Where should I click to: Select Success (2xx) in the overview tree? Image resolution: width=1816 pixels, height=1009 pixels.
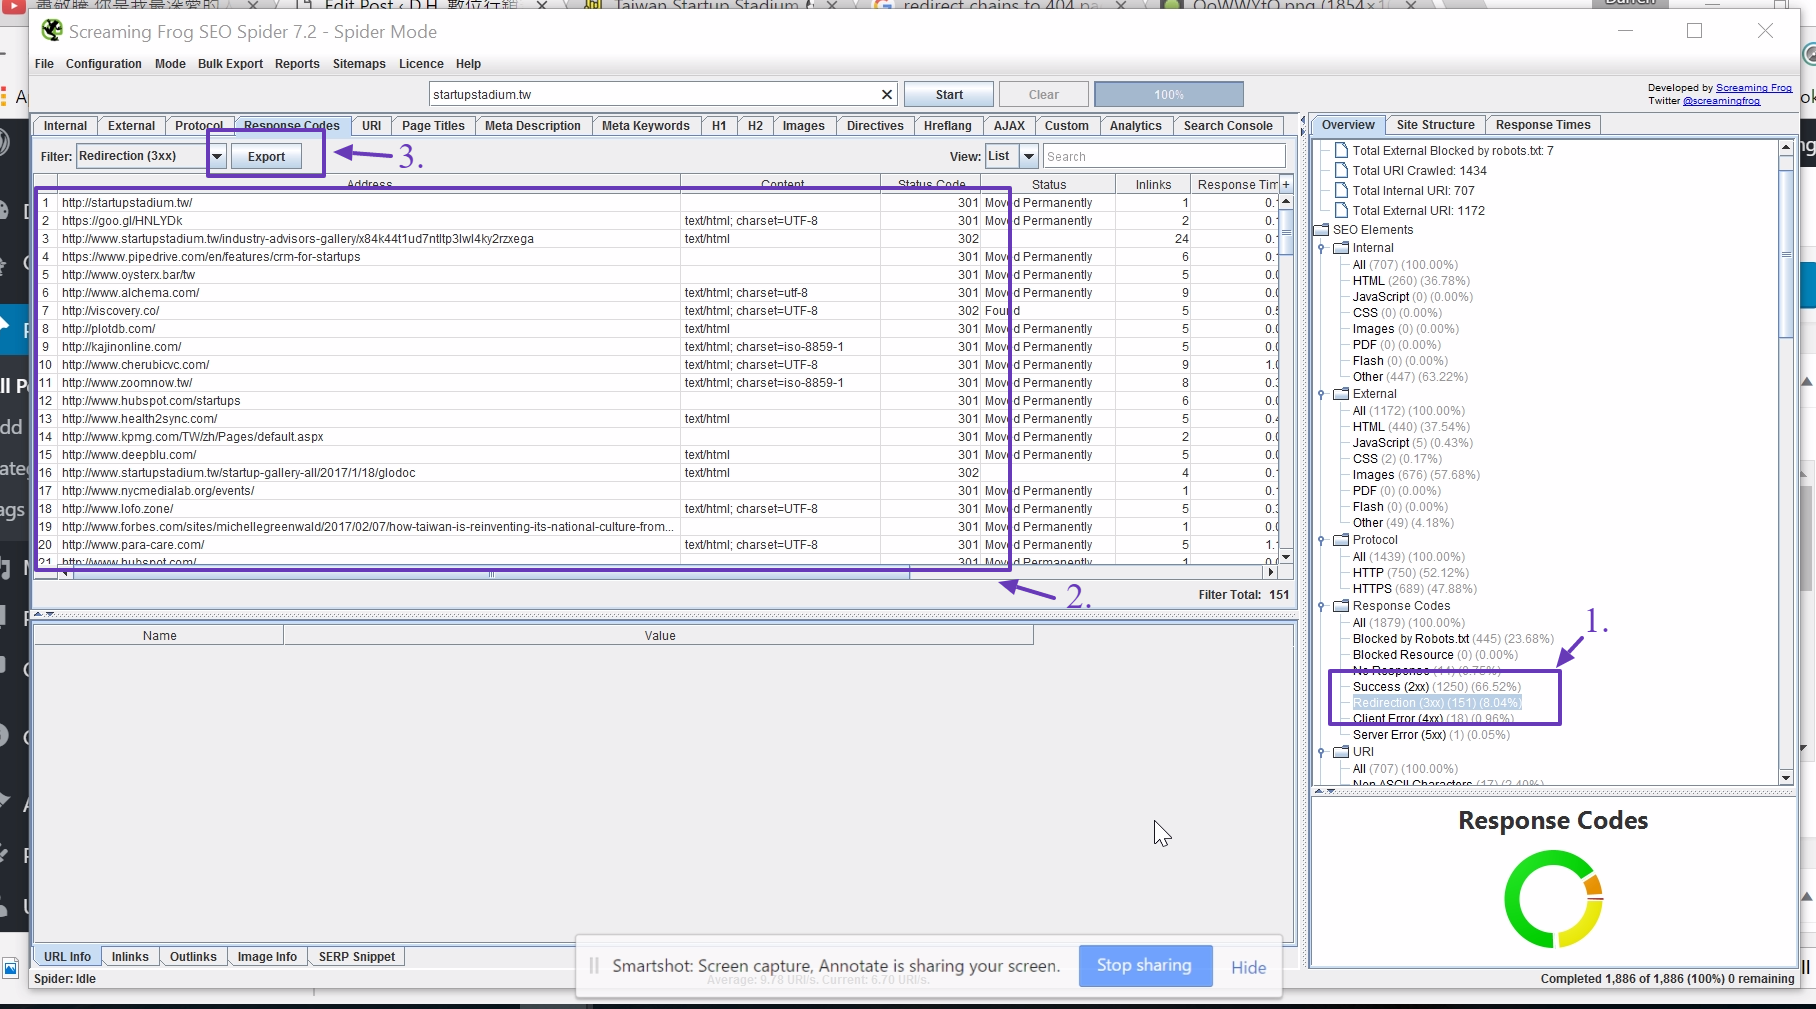(x=1436, y=687)
